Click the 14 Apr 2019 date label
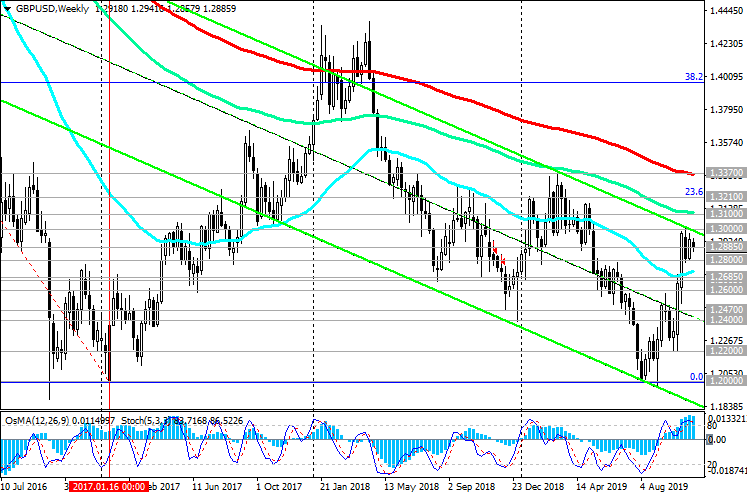 point(602,487)
